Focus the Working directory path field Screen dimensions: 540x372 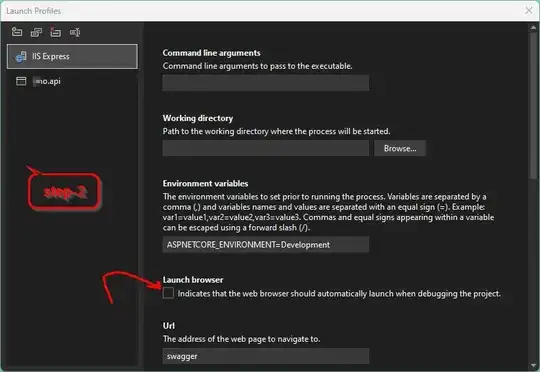coord(266,148)
